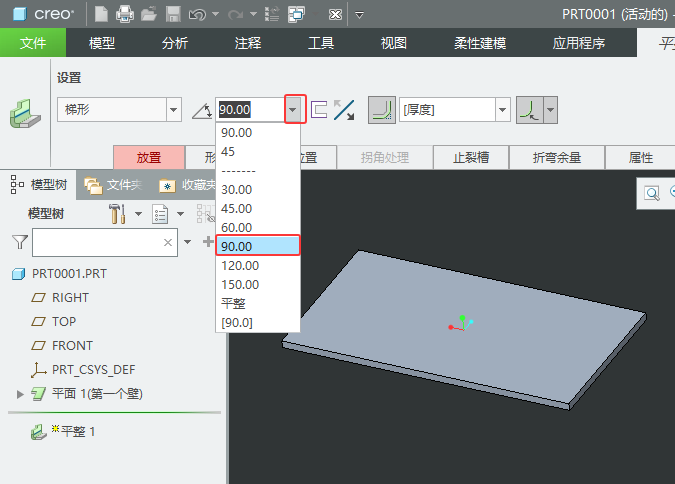The height and width of the screenshot is (484, 675).
Task: Switch to the 柔性建模 ribbon tab
Action: (x=480, y=43)
